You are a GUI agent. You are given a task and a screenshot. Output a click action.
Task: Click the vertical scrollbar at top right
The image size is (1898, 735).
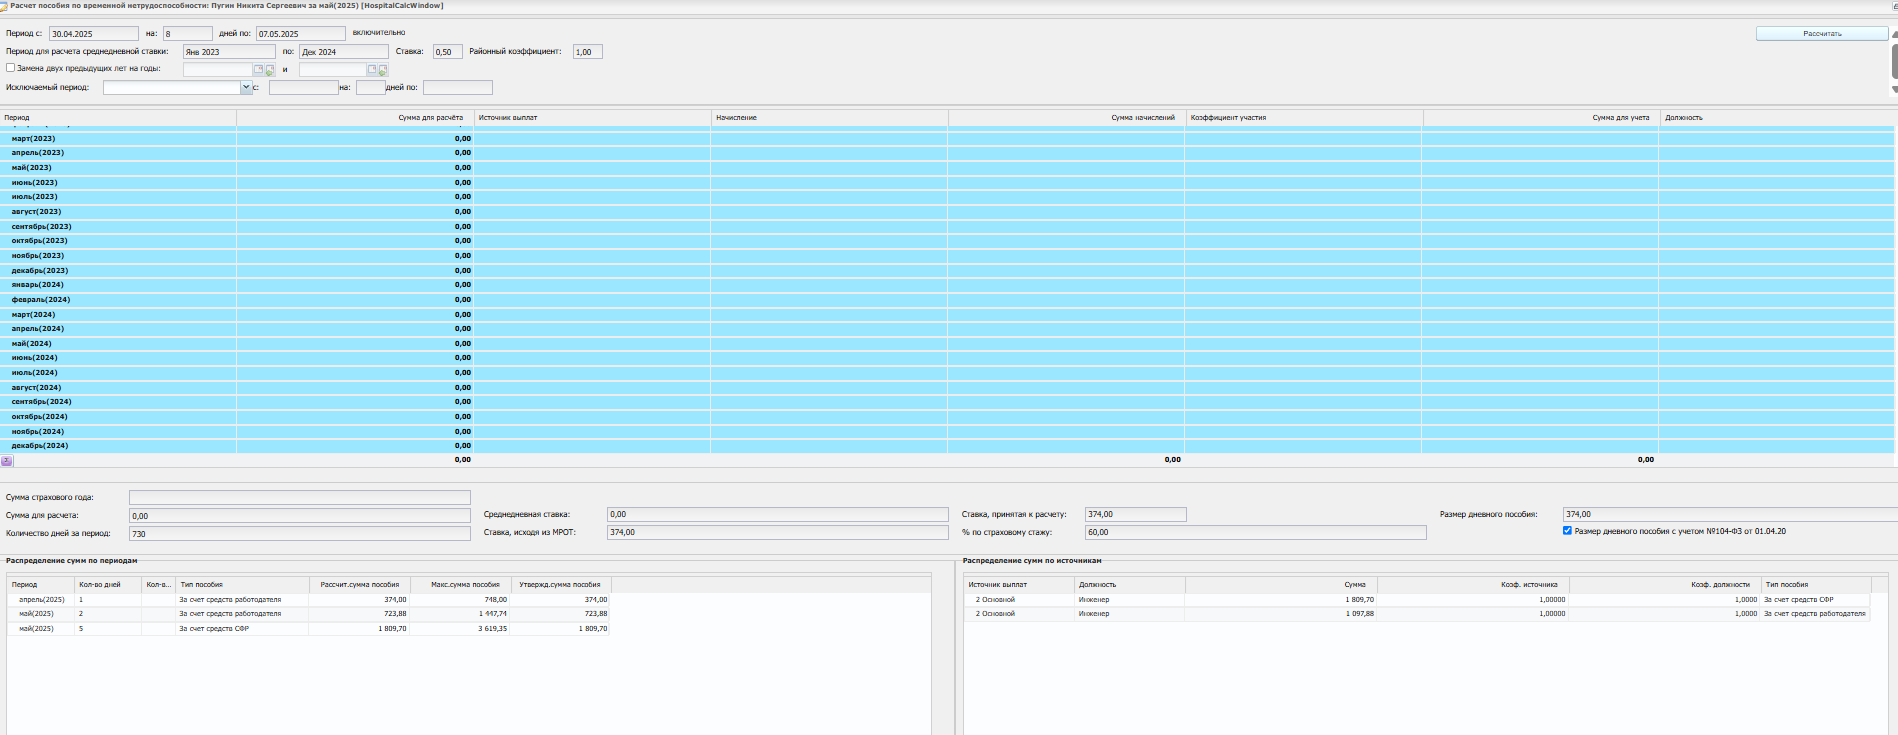1894,62
